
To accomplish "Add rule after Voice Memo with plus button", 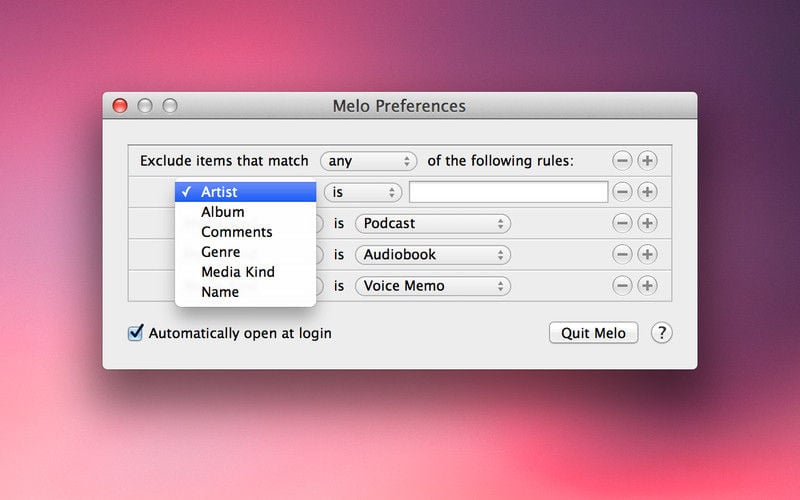I will click(647, 285).
